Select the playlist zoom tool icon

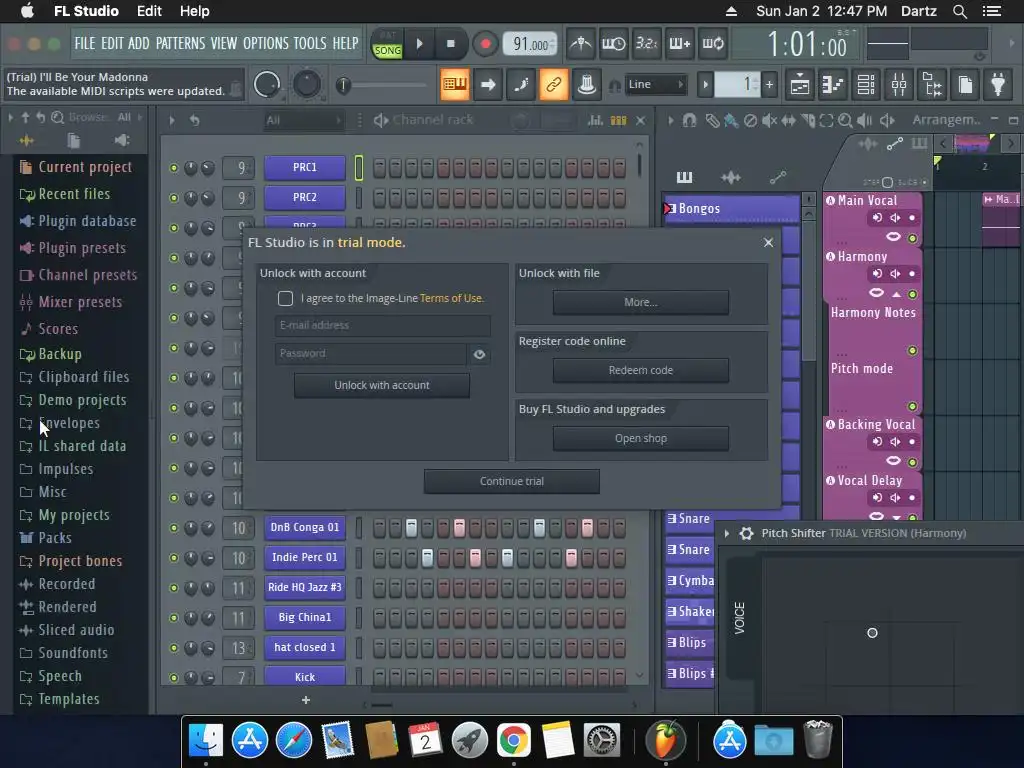pyautogui.click(x=845, y=120)
